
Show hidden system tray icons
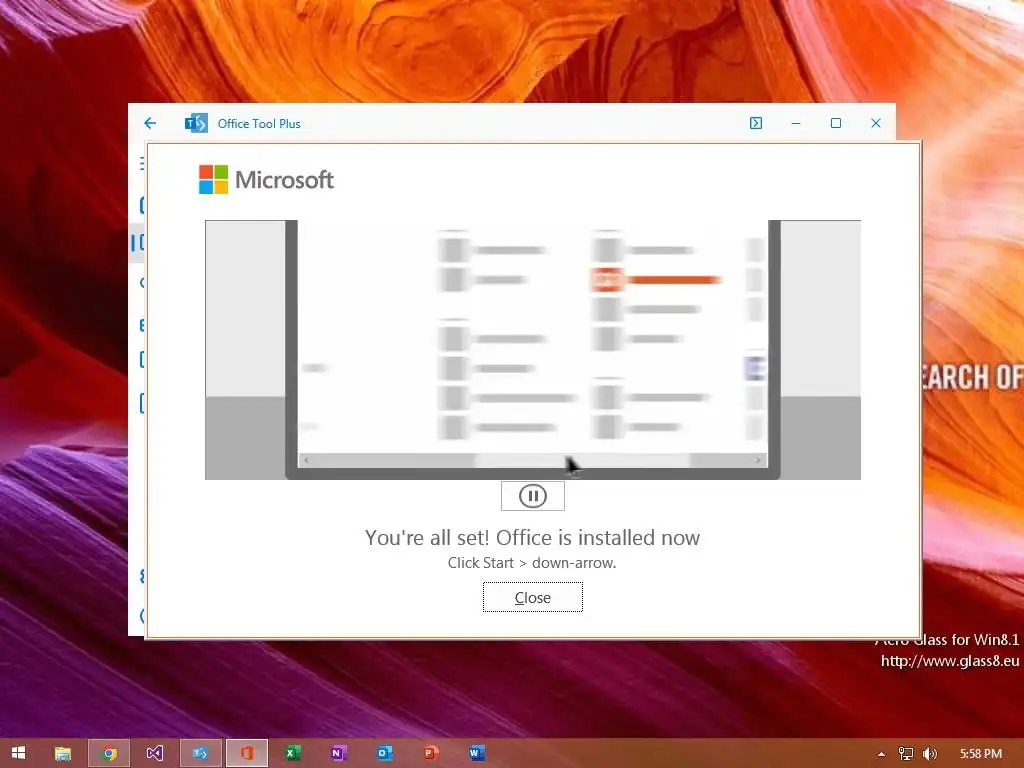click(881, 754)
